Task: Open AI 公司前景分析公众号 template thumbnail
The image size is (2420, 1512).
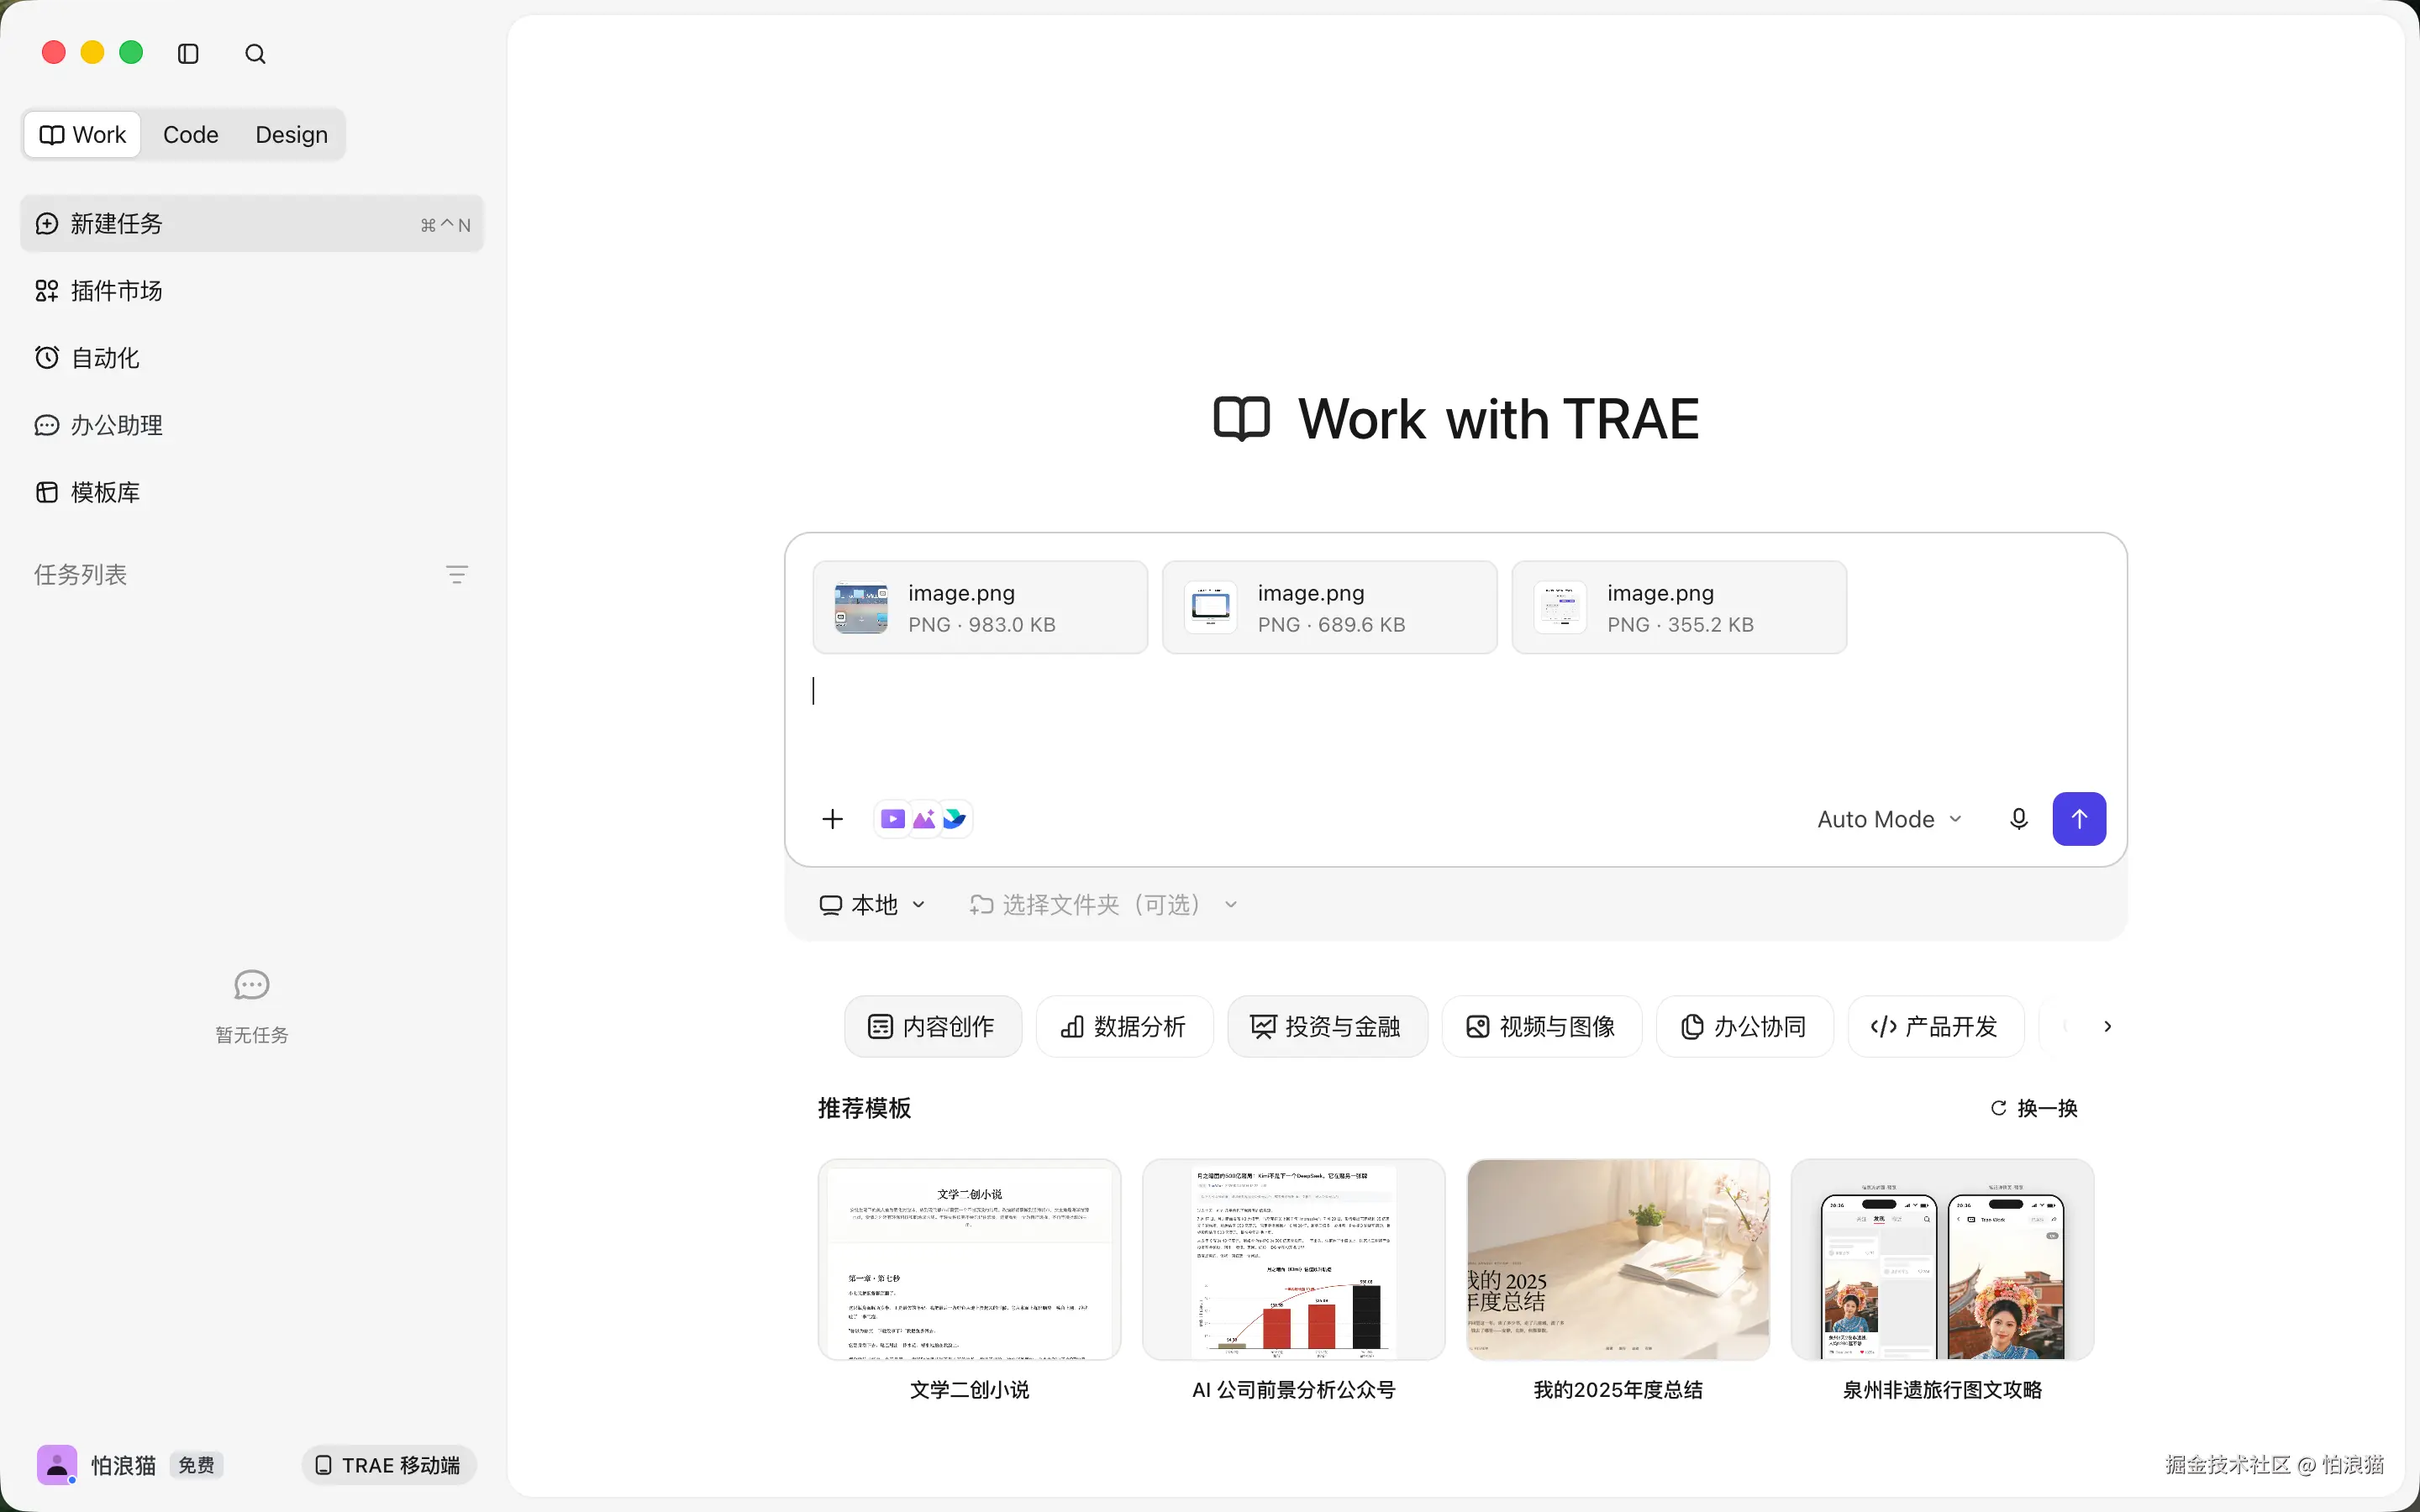Action: pos(1293,1260)
